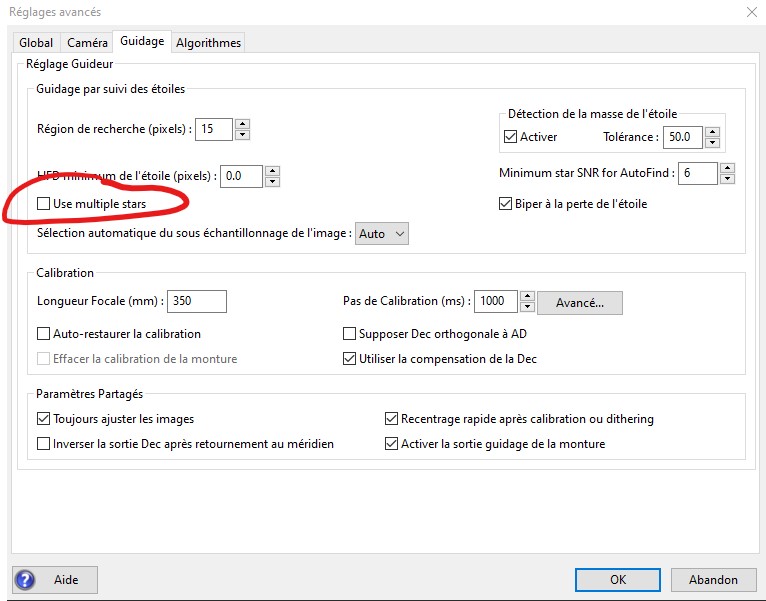The height and width of the screenshot is (601, 766).
Task: Click the blue help question mark icon
Action: pos(25,579)
